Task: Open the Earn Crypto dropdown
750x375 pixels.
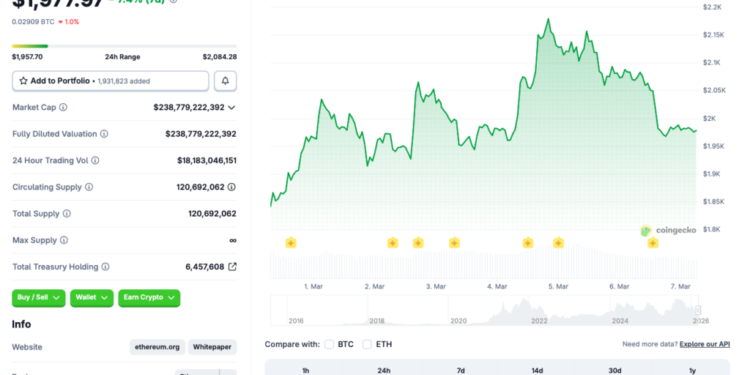Action: [x=149, y=298]
